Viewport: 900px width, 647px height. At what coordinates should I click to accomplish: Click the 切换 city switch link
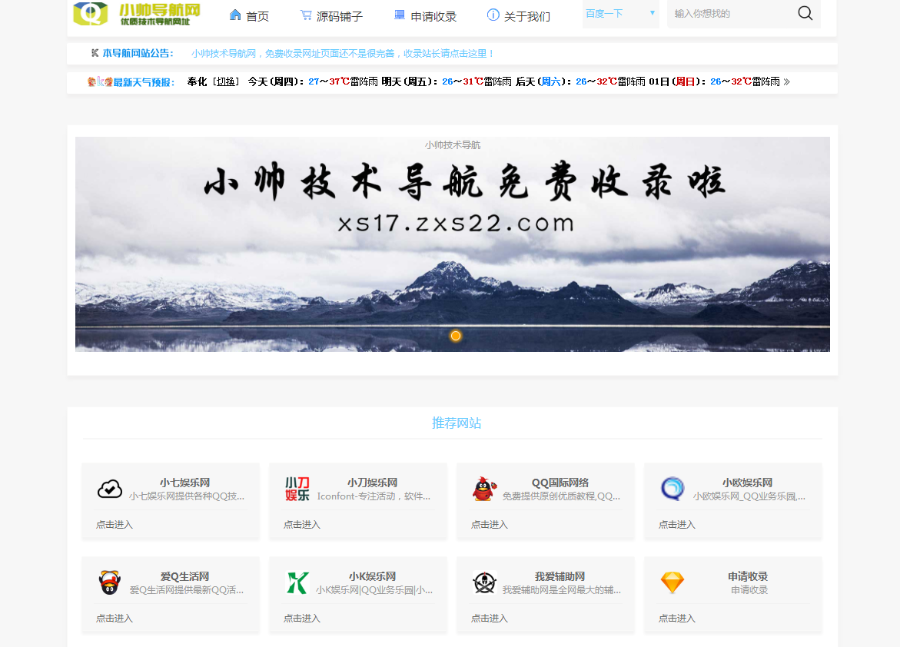pyautogui.click(x=226, y=82)
